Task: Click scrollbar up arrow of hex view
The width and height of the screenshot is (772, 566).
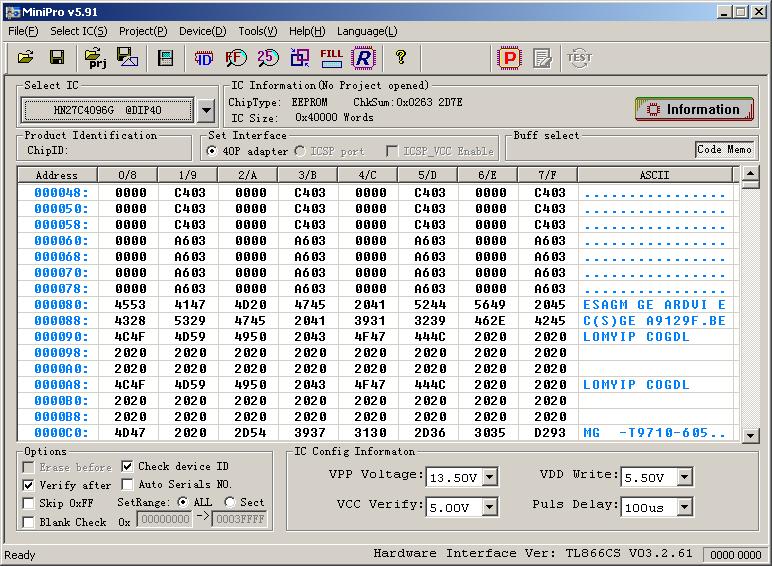Action: [750, 173]
